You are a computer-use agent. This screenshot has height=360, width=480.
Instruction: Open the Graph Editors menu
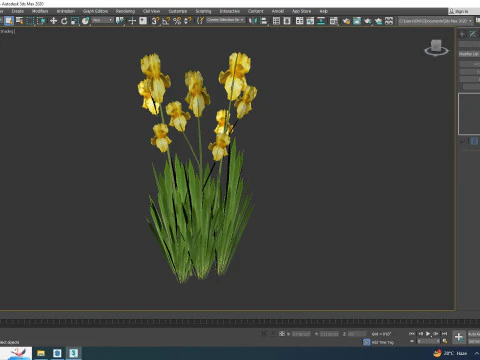tap(95, 11)
